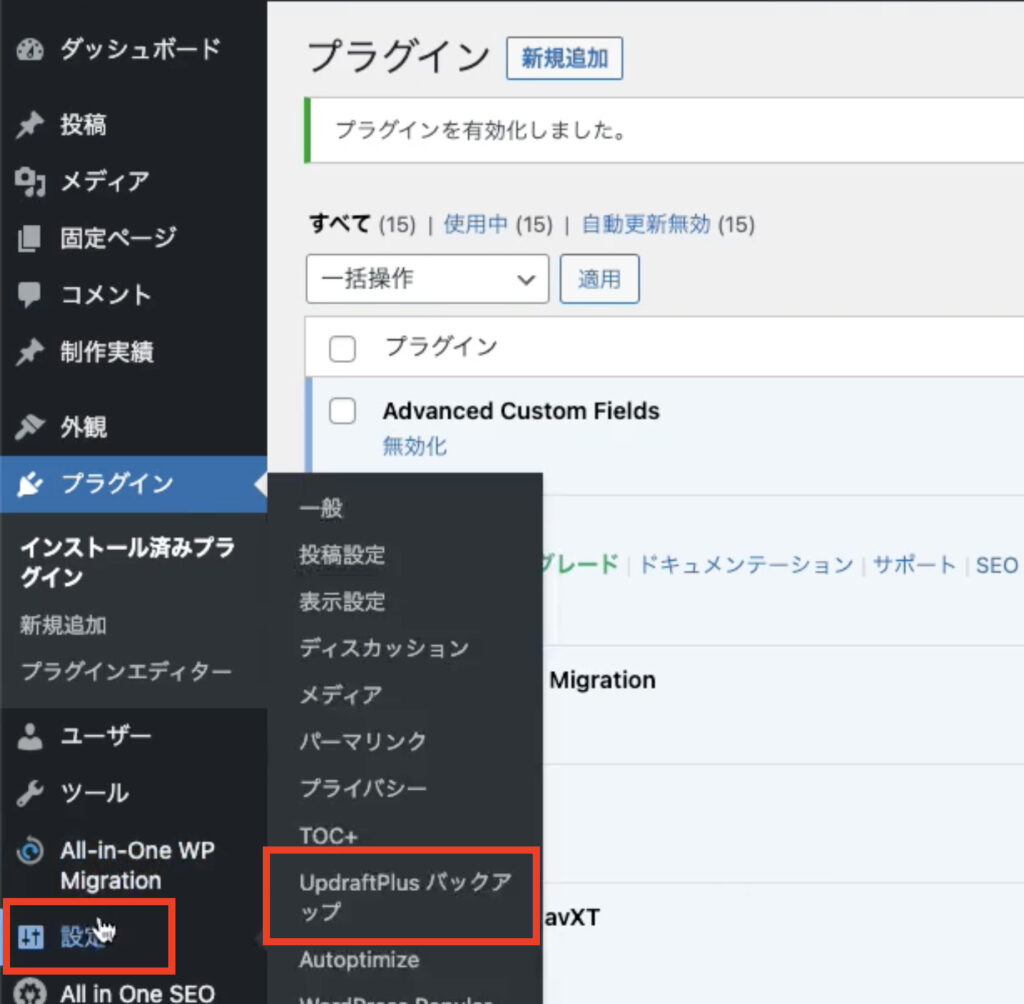
Task: Click the コメント speech bubble icon
Action: (31, 295)
